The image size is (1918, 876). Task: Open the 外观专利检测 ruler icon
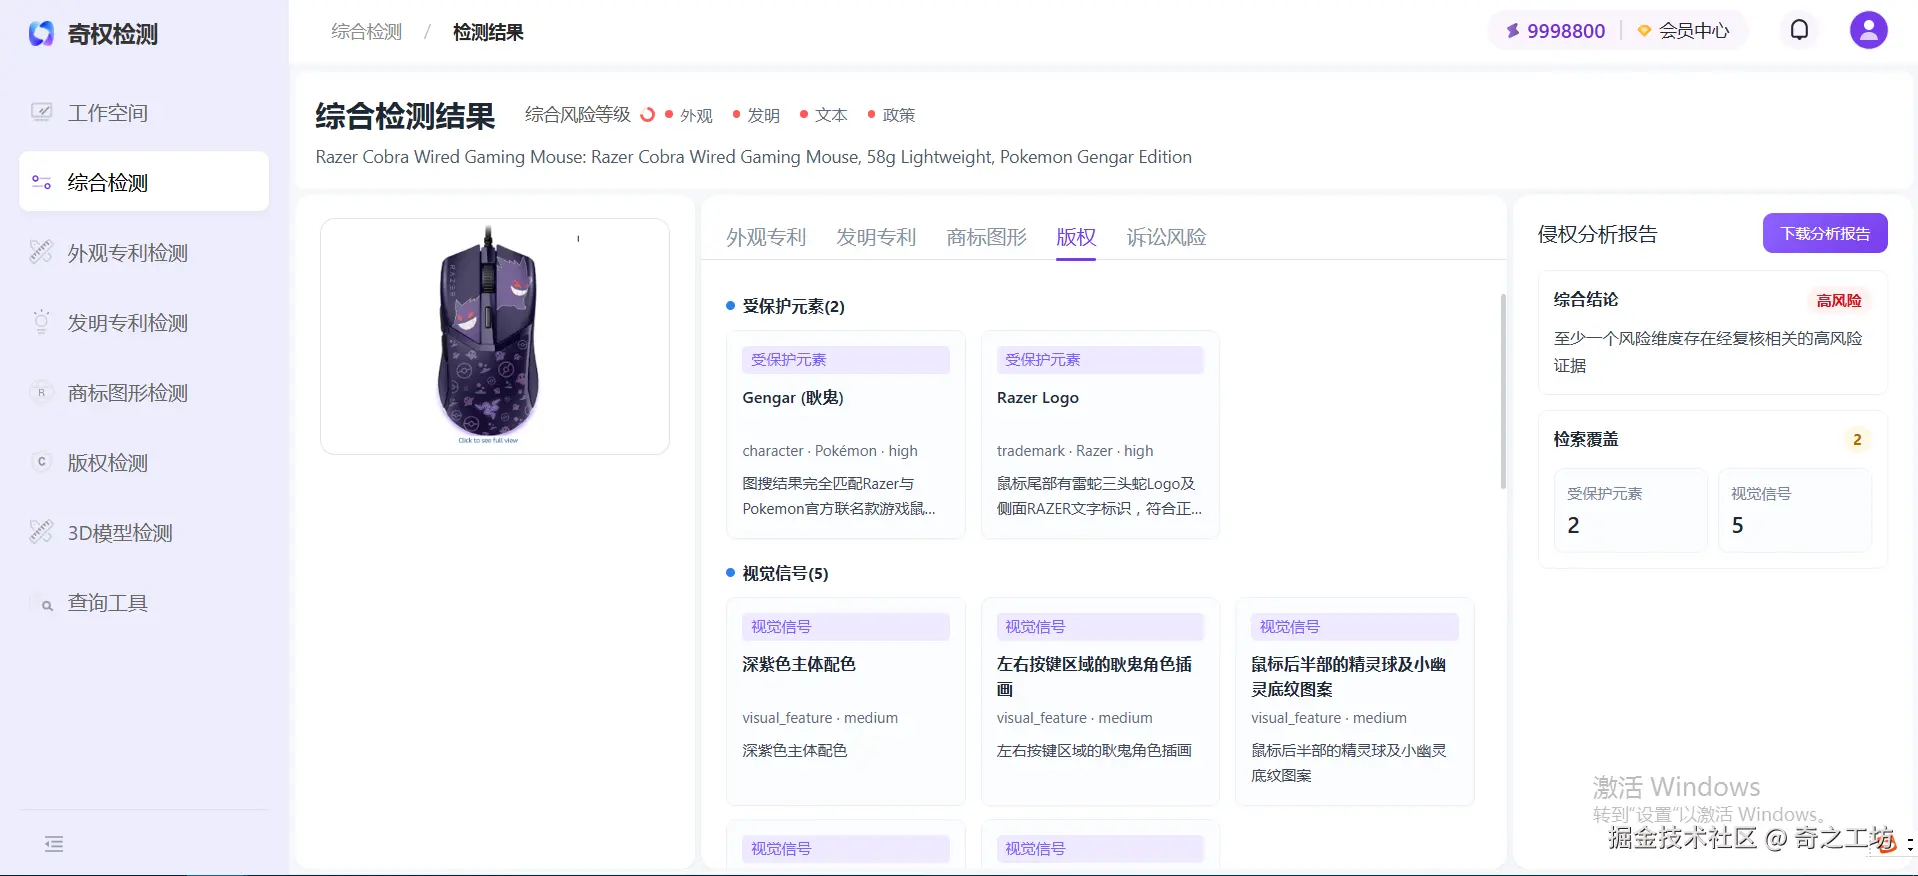click(x=41, y=252)
